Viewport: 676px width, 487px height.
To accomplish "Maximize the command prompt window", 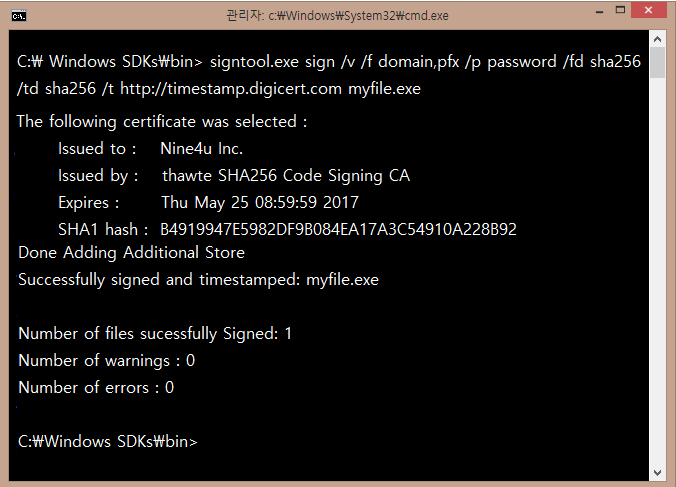I will [620, 10].
